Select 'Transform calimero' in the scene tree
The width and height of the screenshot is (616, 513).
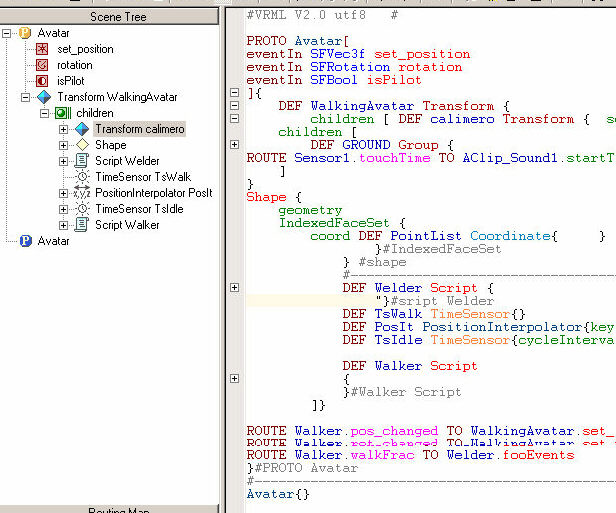(x=140, y=129)
